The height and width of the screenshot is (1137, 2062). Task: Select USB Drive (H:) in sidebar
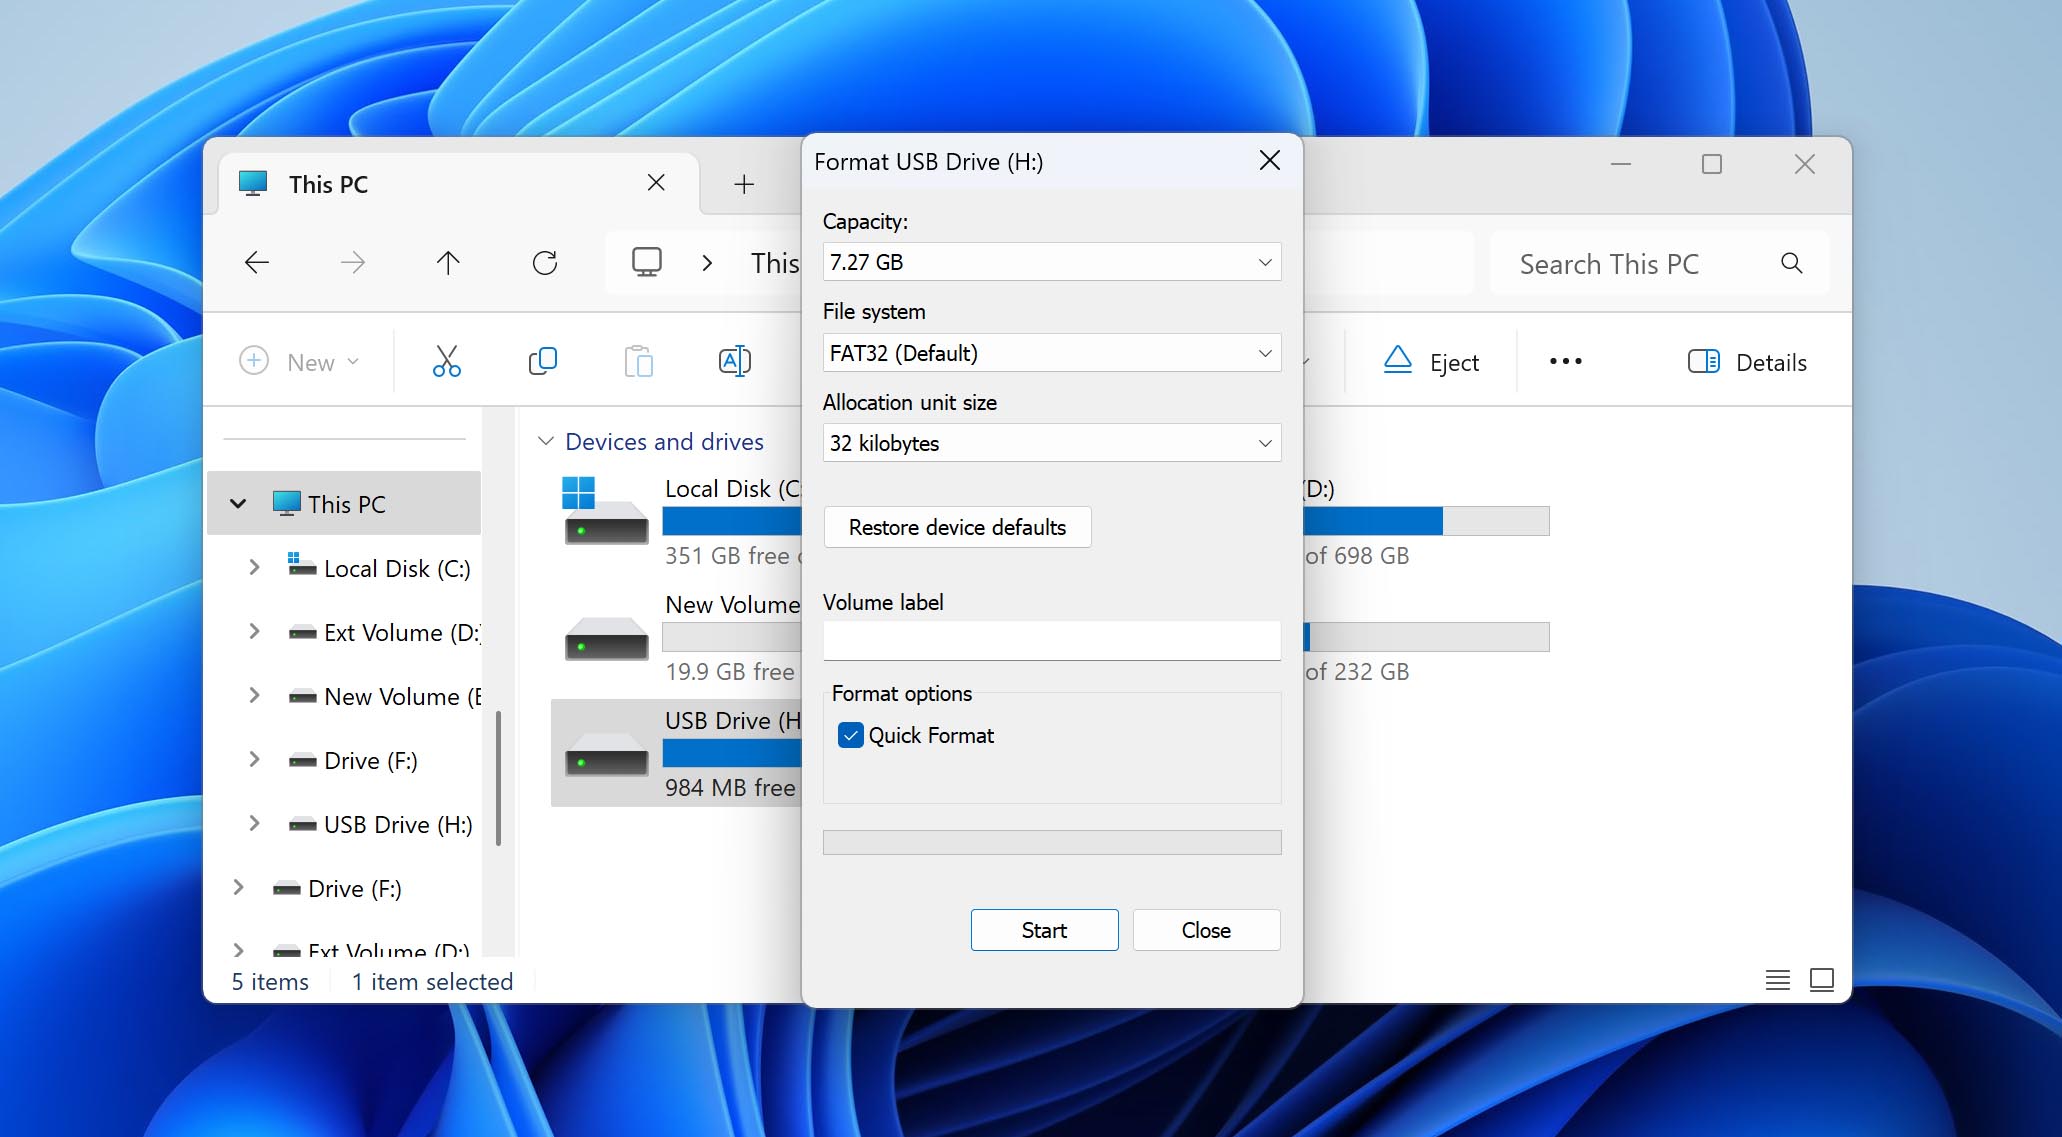(x=380, y=824)
